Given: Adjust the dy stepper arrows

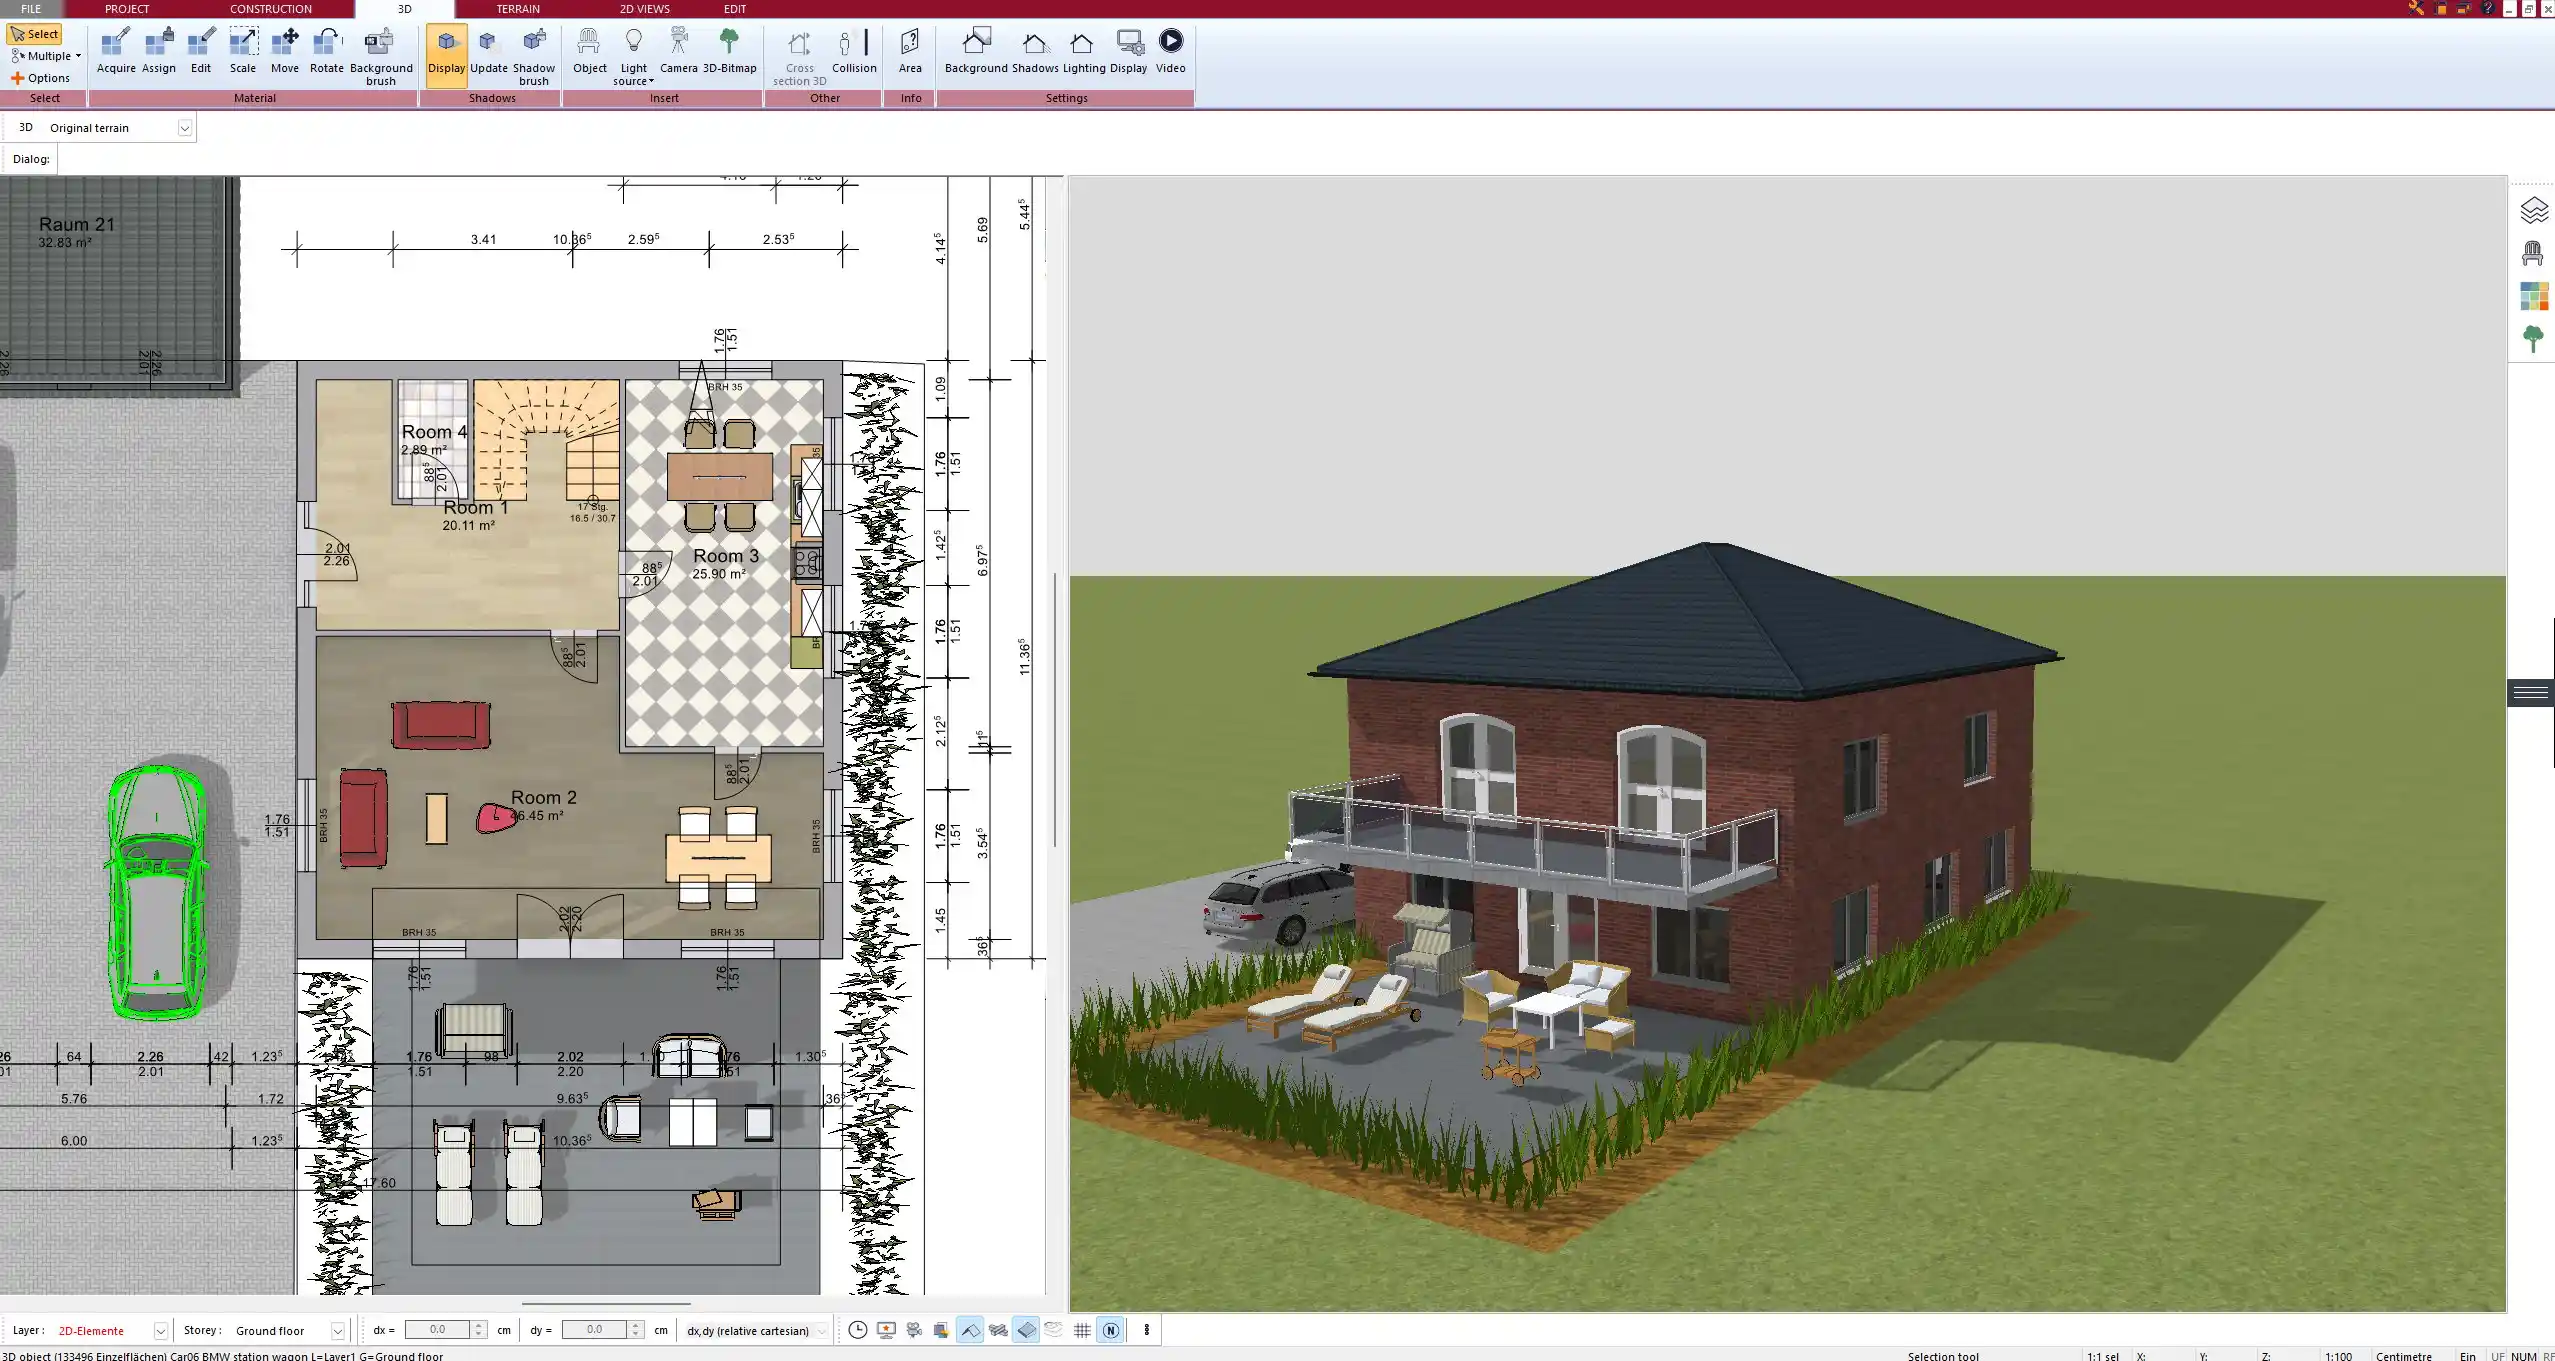Looking at the screenshot, I should click(636, 1330).
